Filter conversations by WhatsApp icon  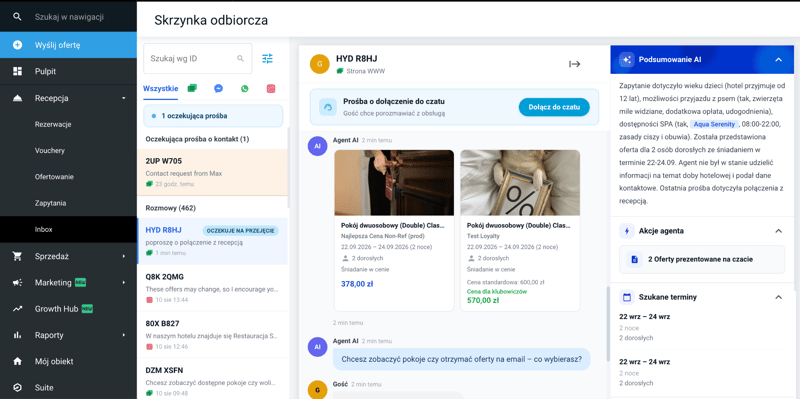(x=244, y=88)
